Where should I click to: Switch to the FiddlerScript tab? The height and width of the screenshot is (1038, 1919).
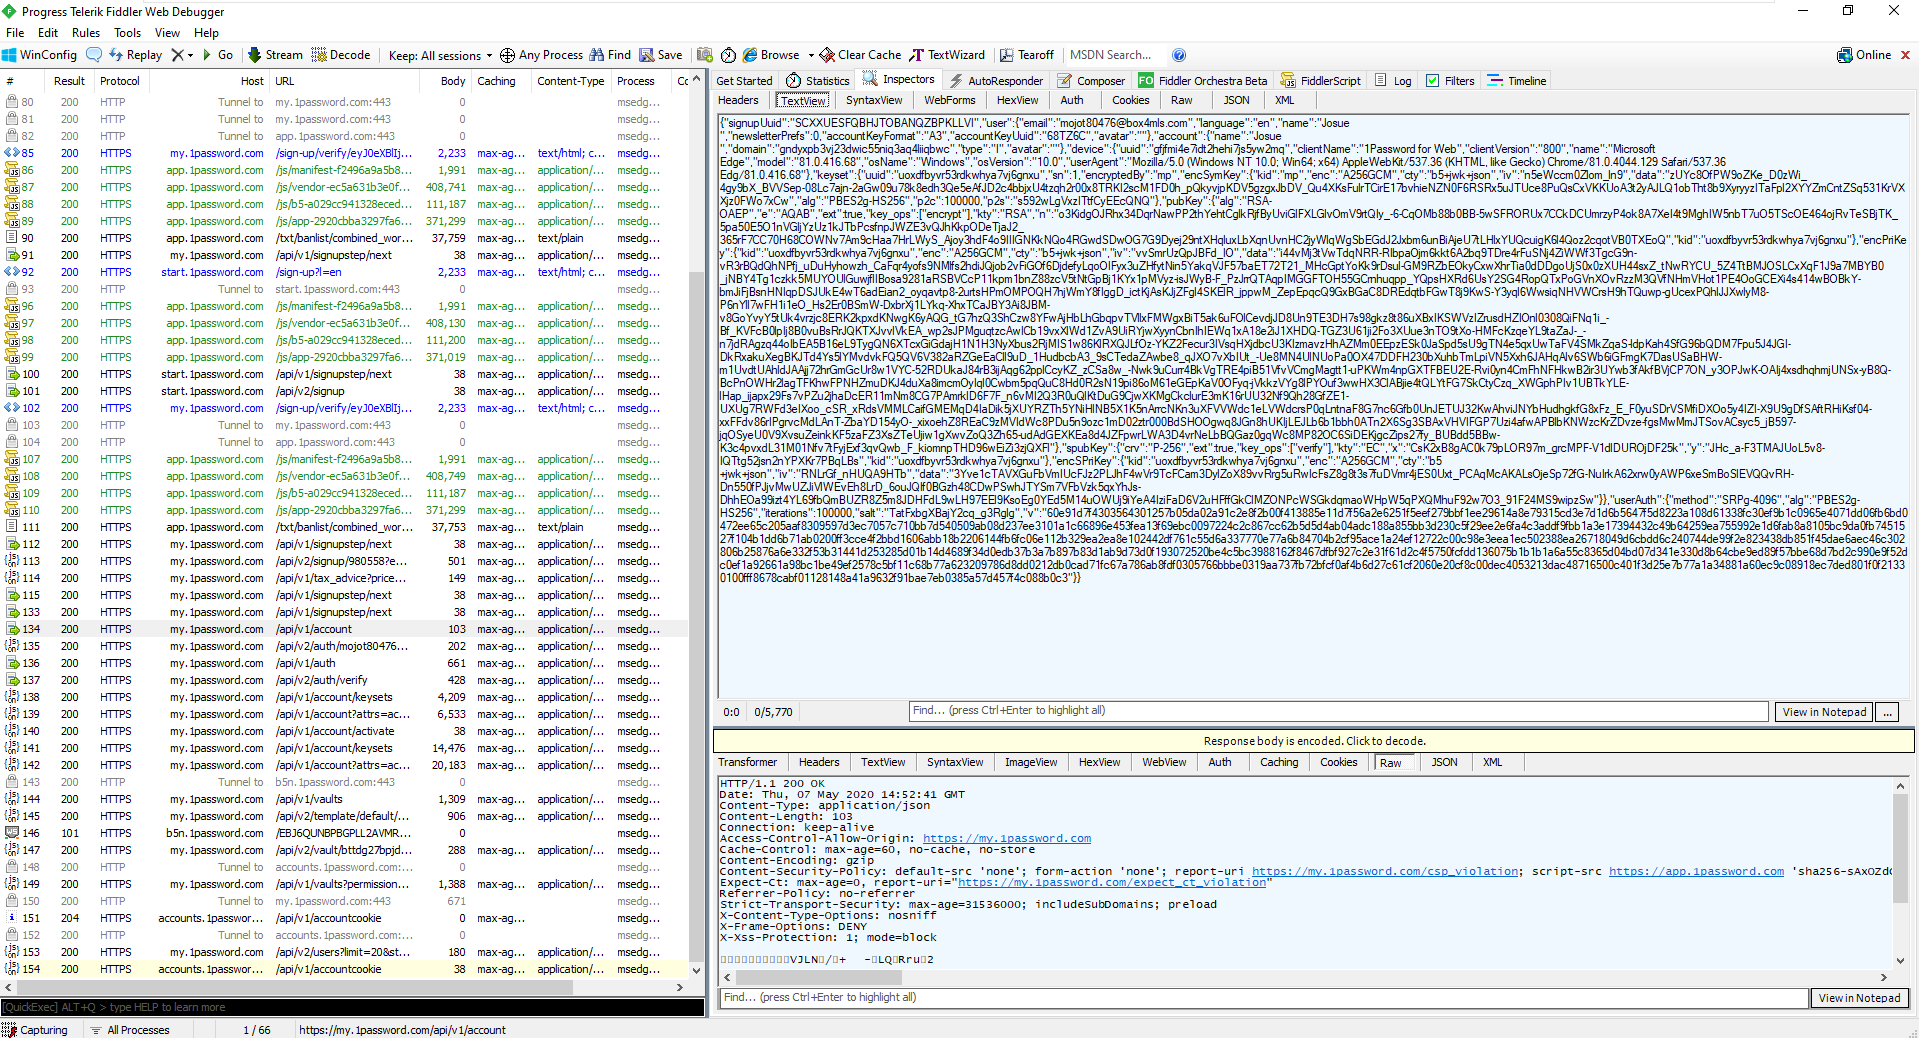tap(1320, 81)
